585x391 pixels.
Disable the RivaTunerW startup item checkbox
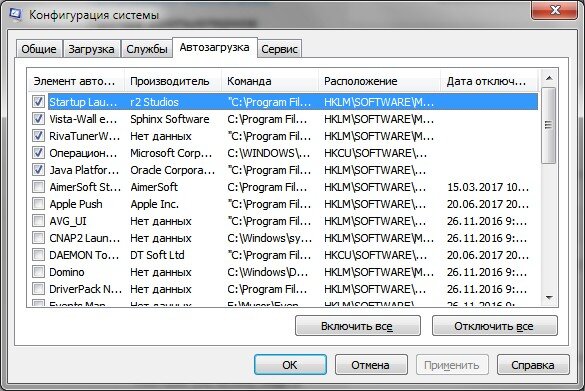pos(38,136)
